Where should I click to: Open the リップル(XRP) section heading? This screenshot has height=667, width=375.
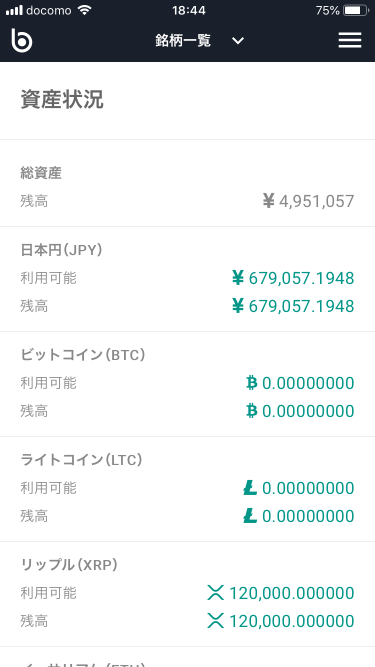(69, 565)
